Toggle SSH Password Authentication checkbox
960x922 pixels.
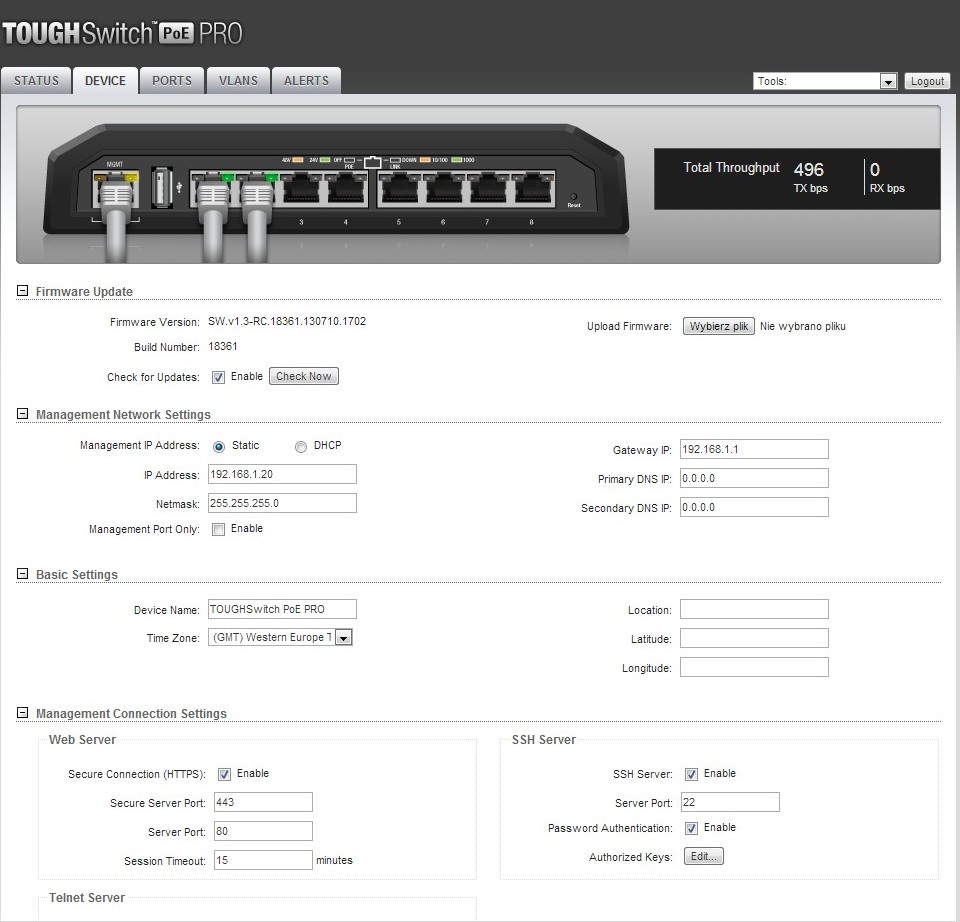691,828
